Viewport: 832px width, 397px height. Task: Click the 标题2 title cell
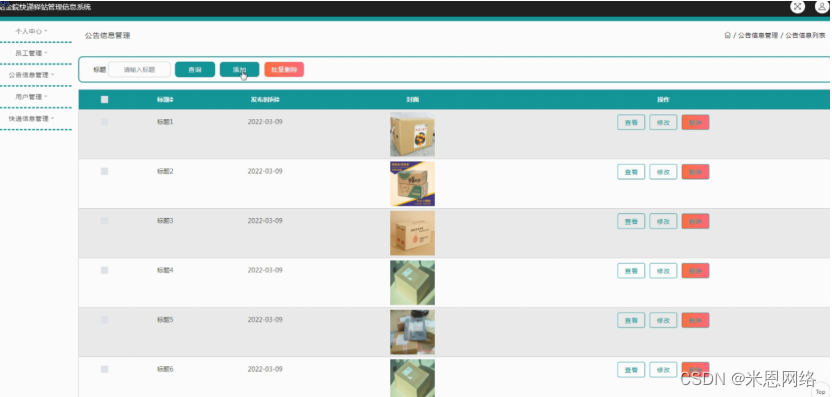click(x=165, y=171)
